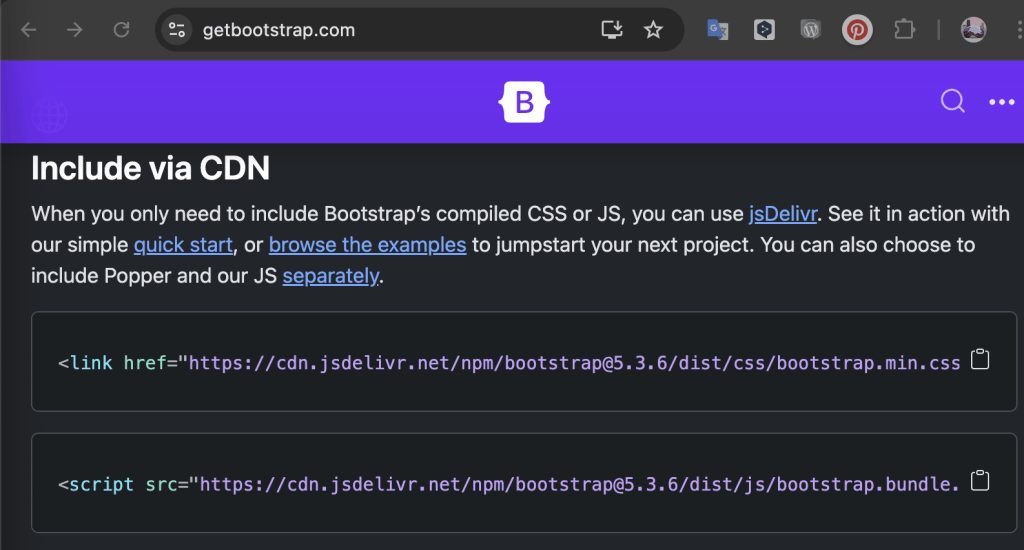Viewport: 1024px width, 550px height.
Task: Click the install app icon in address bar
Action: coord(611,30)
